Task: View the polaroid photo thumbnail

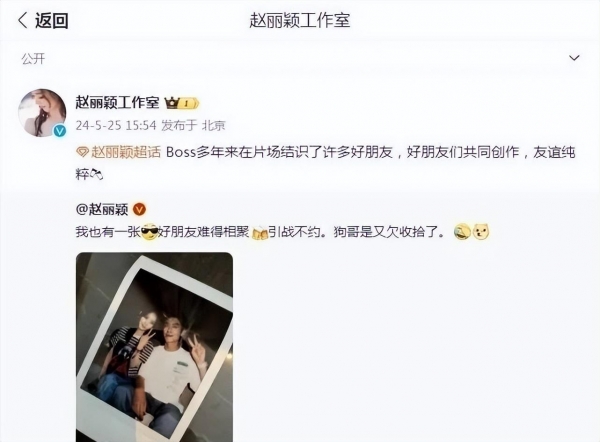Action: 154,347
